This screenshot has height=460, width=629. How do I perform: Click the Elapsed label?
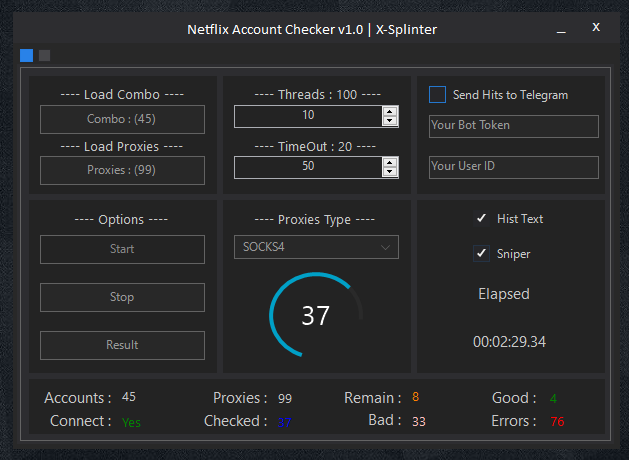(504, 294)
